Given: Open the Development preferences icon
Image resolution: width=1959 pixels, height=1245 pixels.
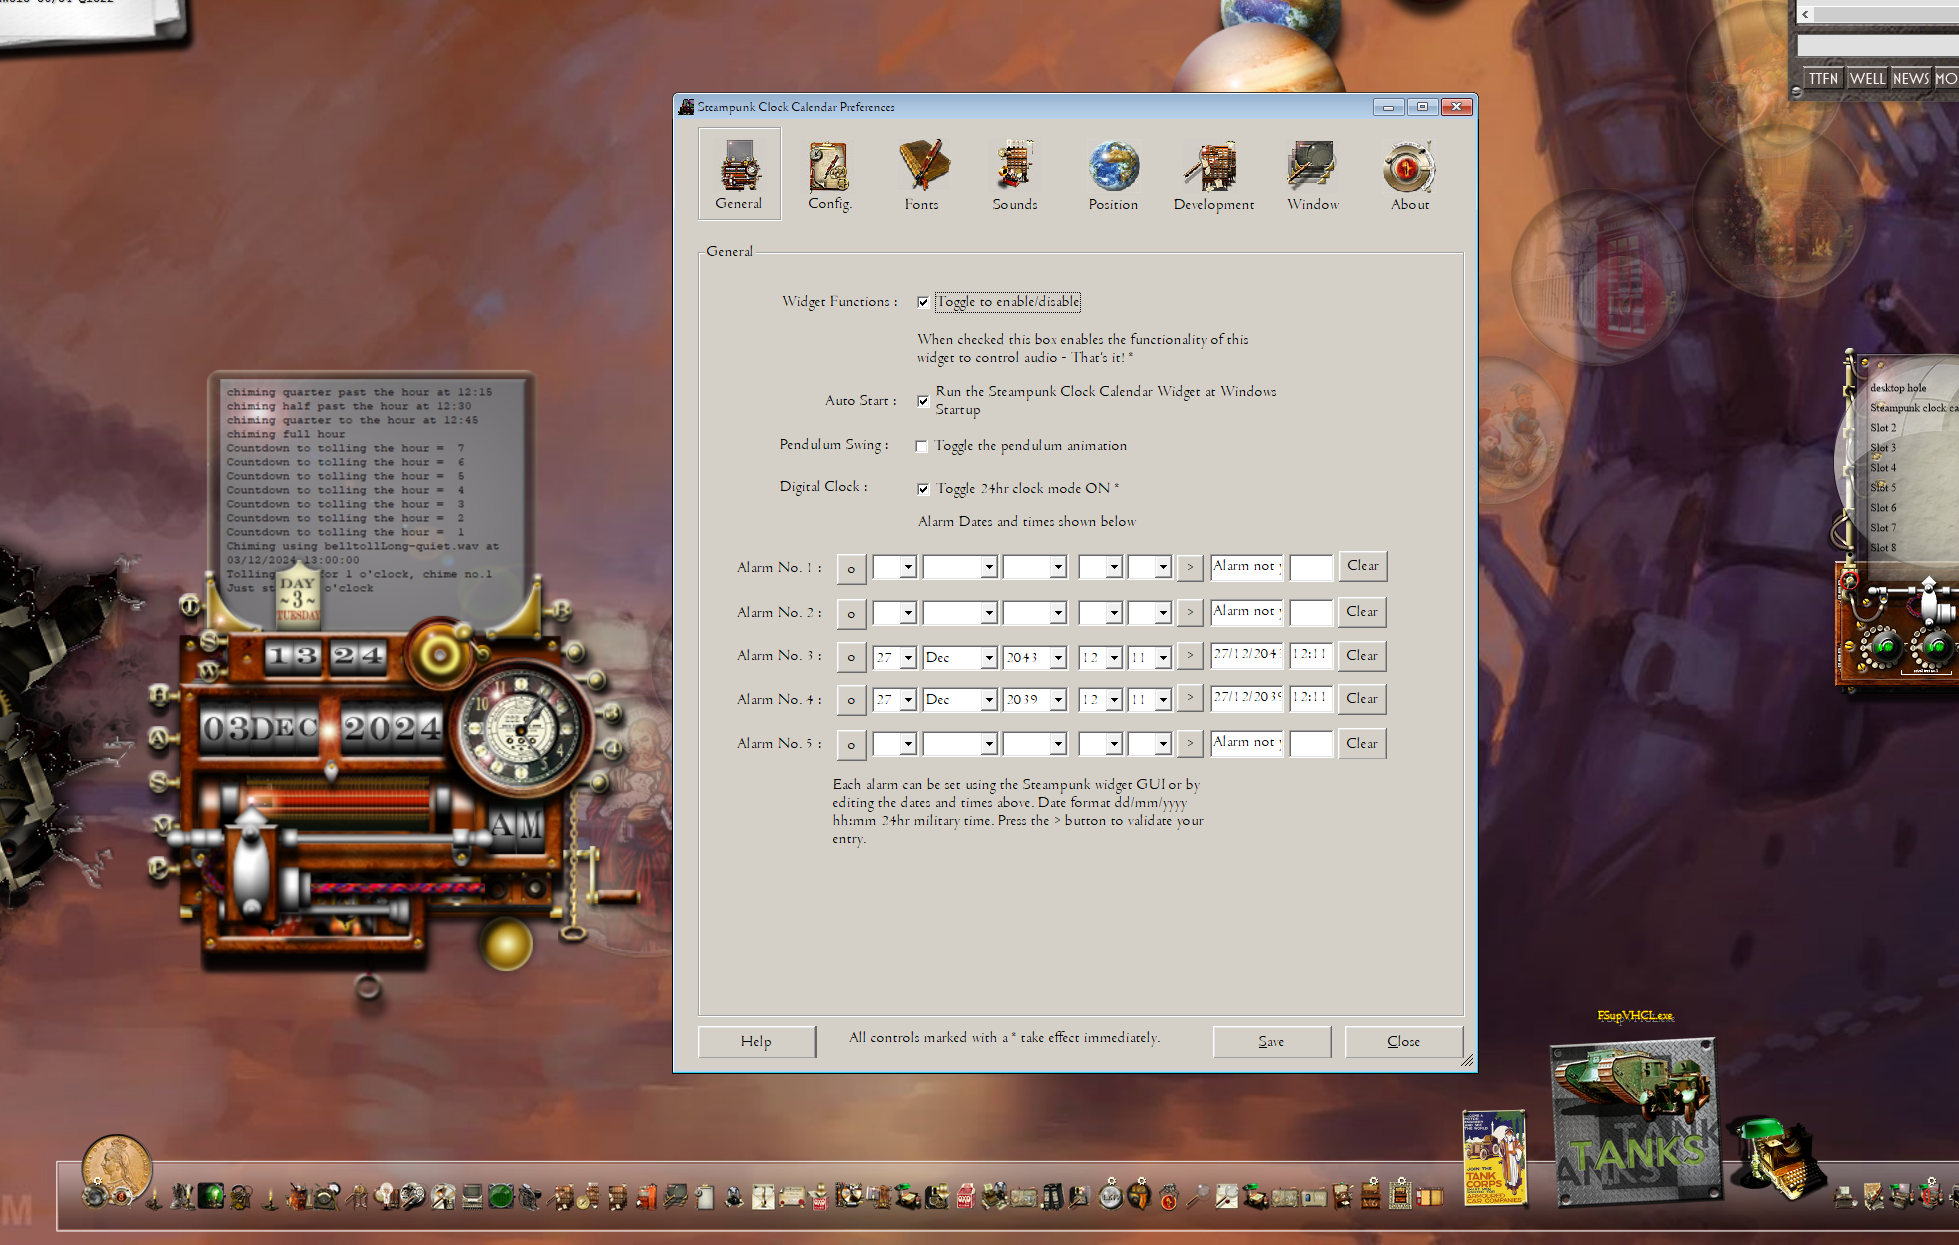Looking at the screenshot, I should pyautogui.click(x=1213, y=174).
